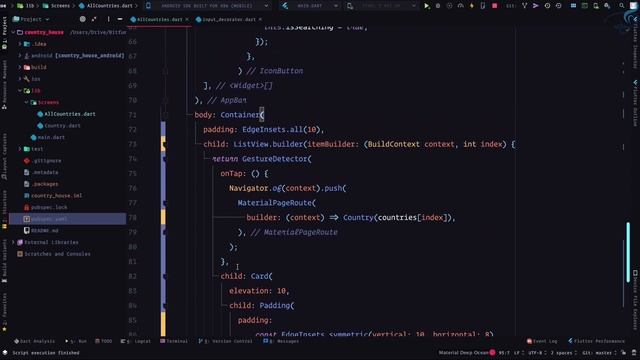
Task: Open the Flutter Performance tool window
Action: click(596, 341)
